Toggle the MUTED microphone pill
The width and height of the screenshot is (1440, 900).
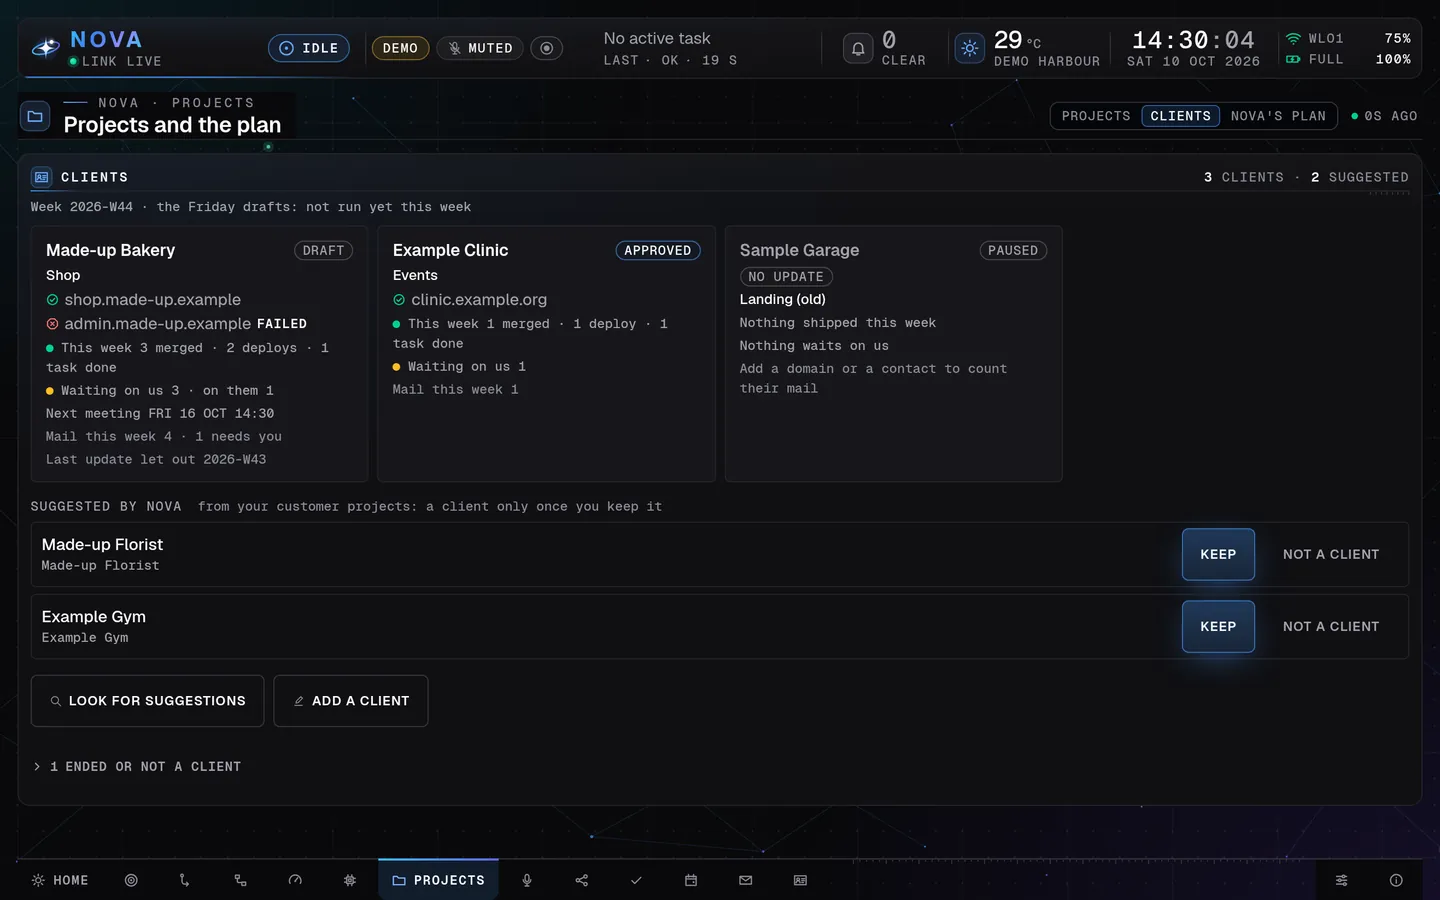(x=480, y=48)
